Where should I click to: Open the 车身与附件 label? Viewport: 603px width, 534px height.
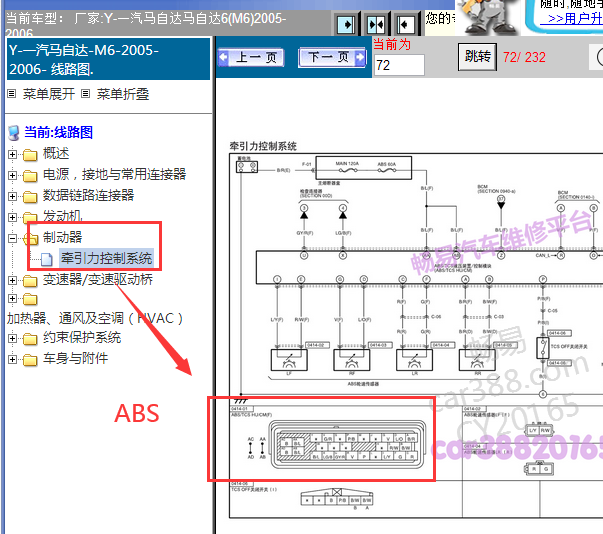(x=75, y=358)
